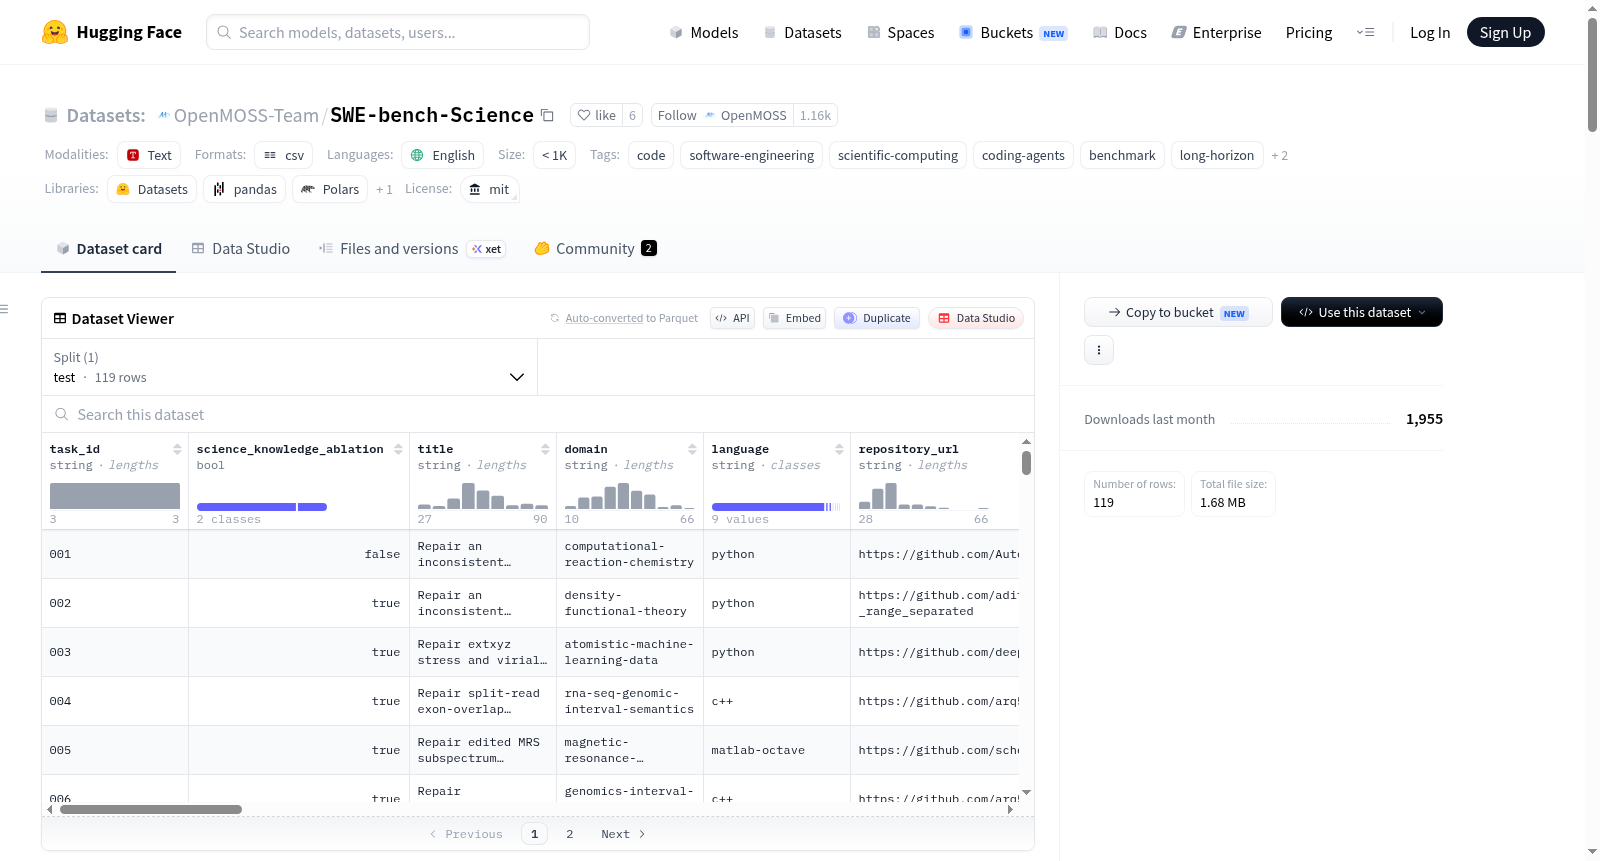Click the Hugging Face logo icon
1600x861 pixels.
pyautogui.click(x=55, y=32)
